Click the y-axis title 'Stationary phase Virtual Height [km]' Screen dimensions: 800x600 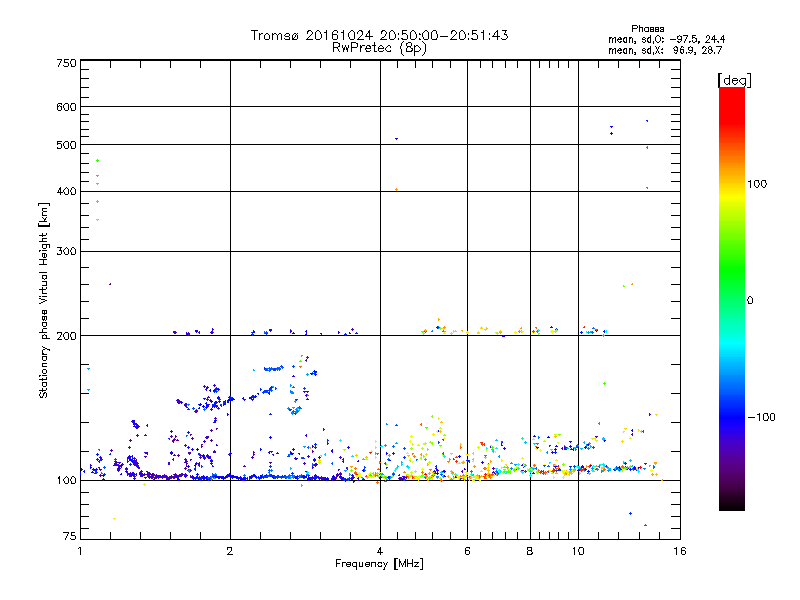click(43, 300)
